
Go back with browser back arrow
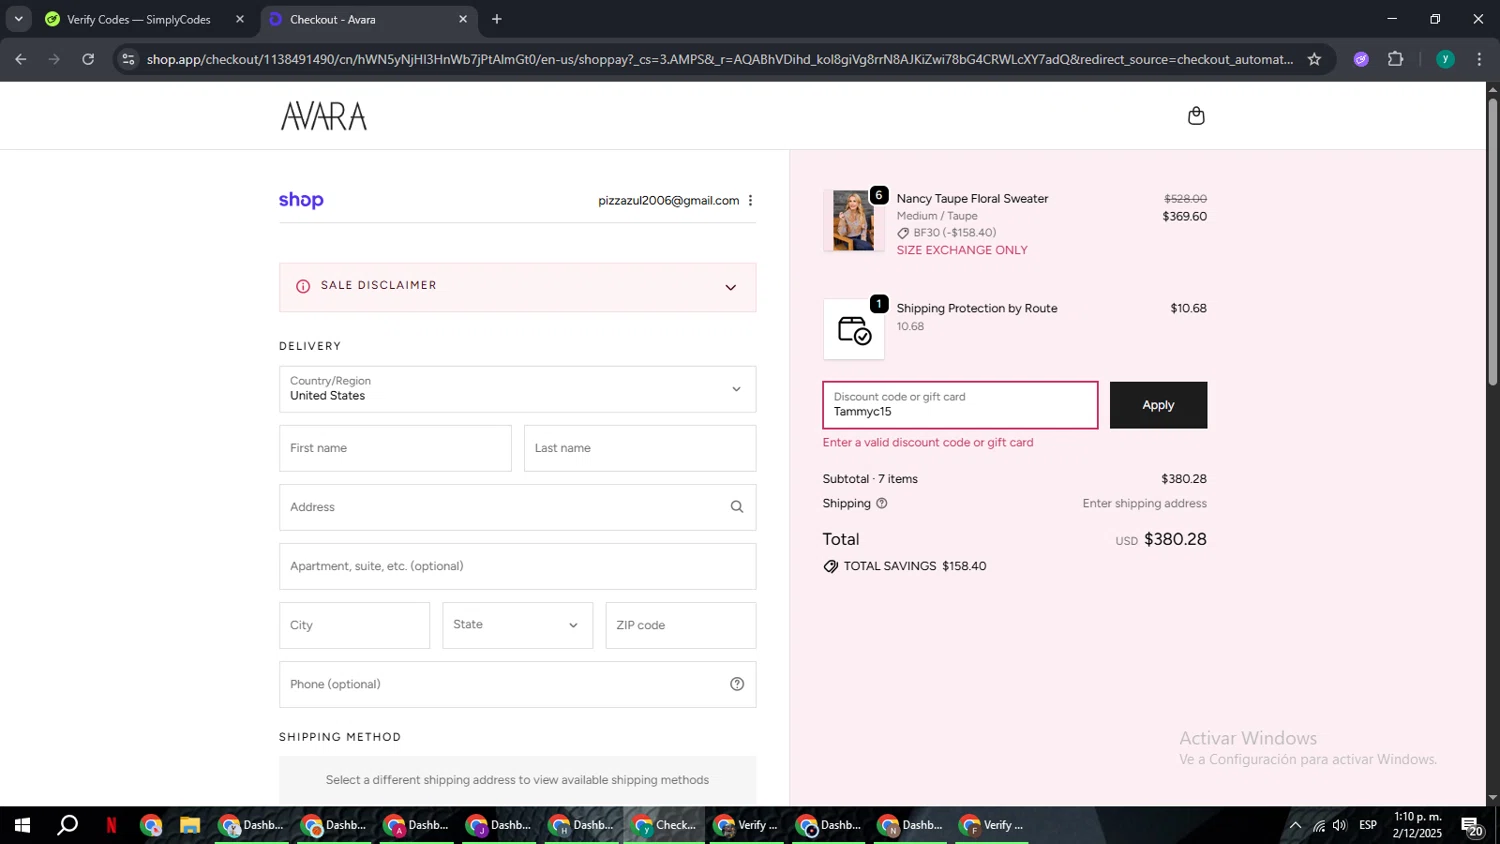(x=21, y=59)
